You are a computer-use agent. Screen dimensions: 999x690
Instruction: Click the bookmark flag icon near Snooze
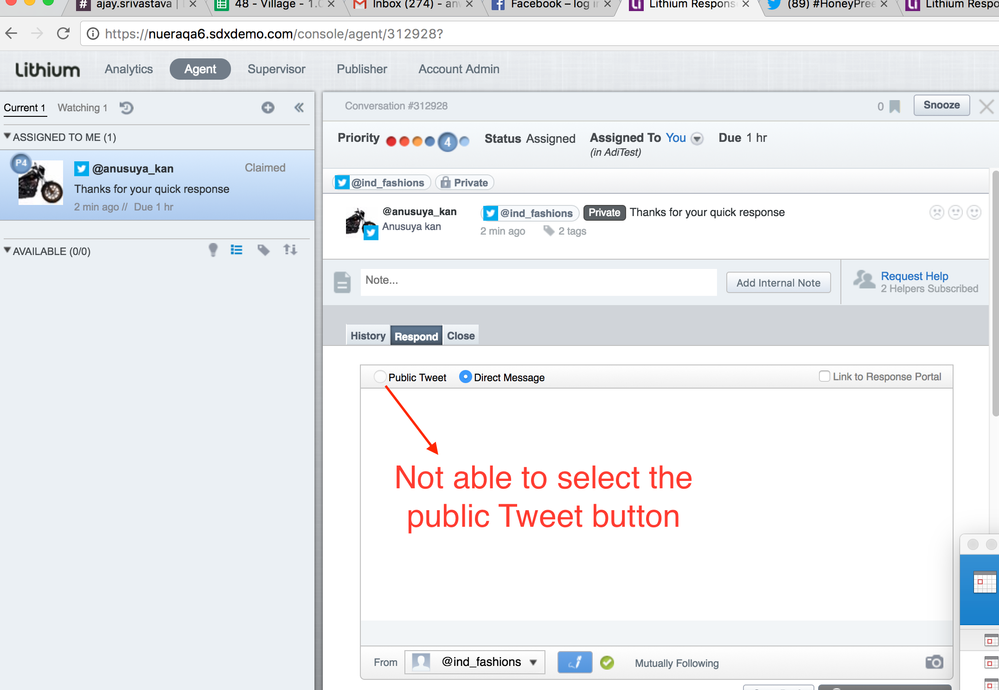[895, 106]
